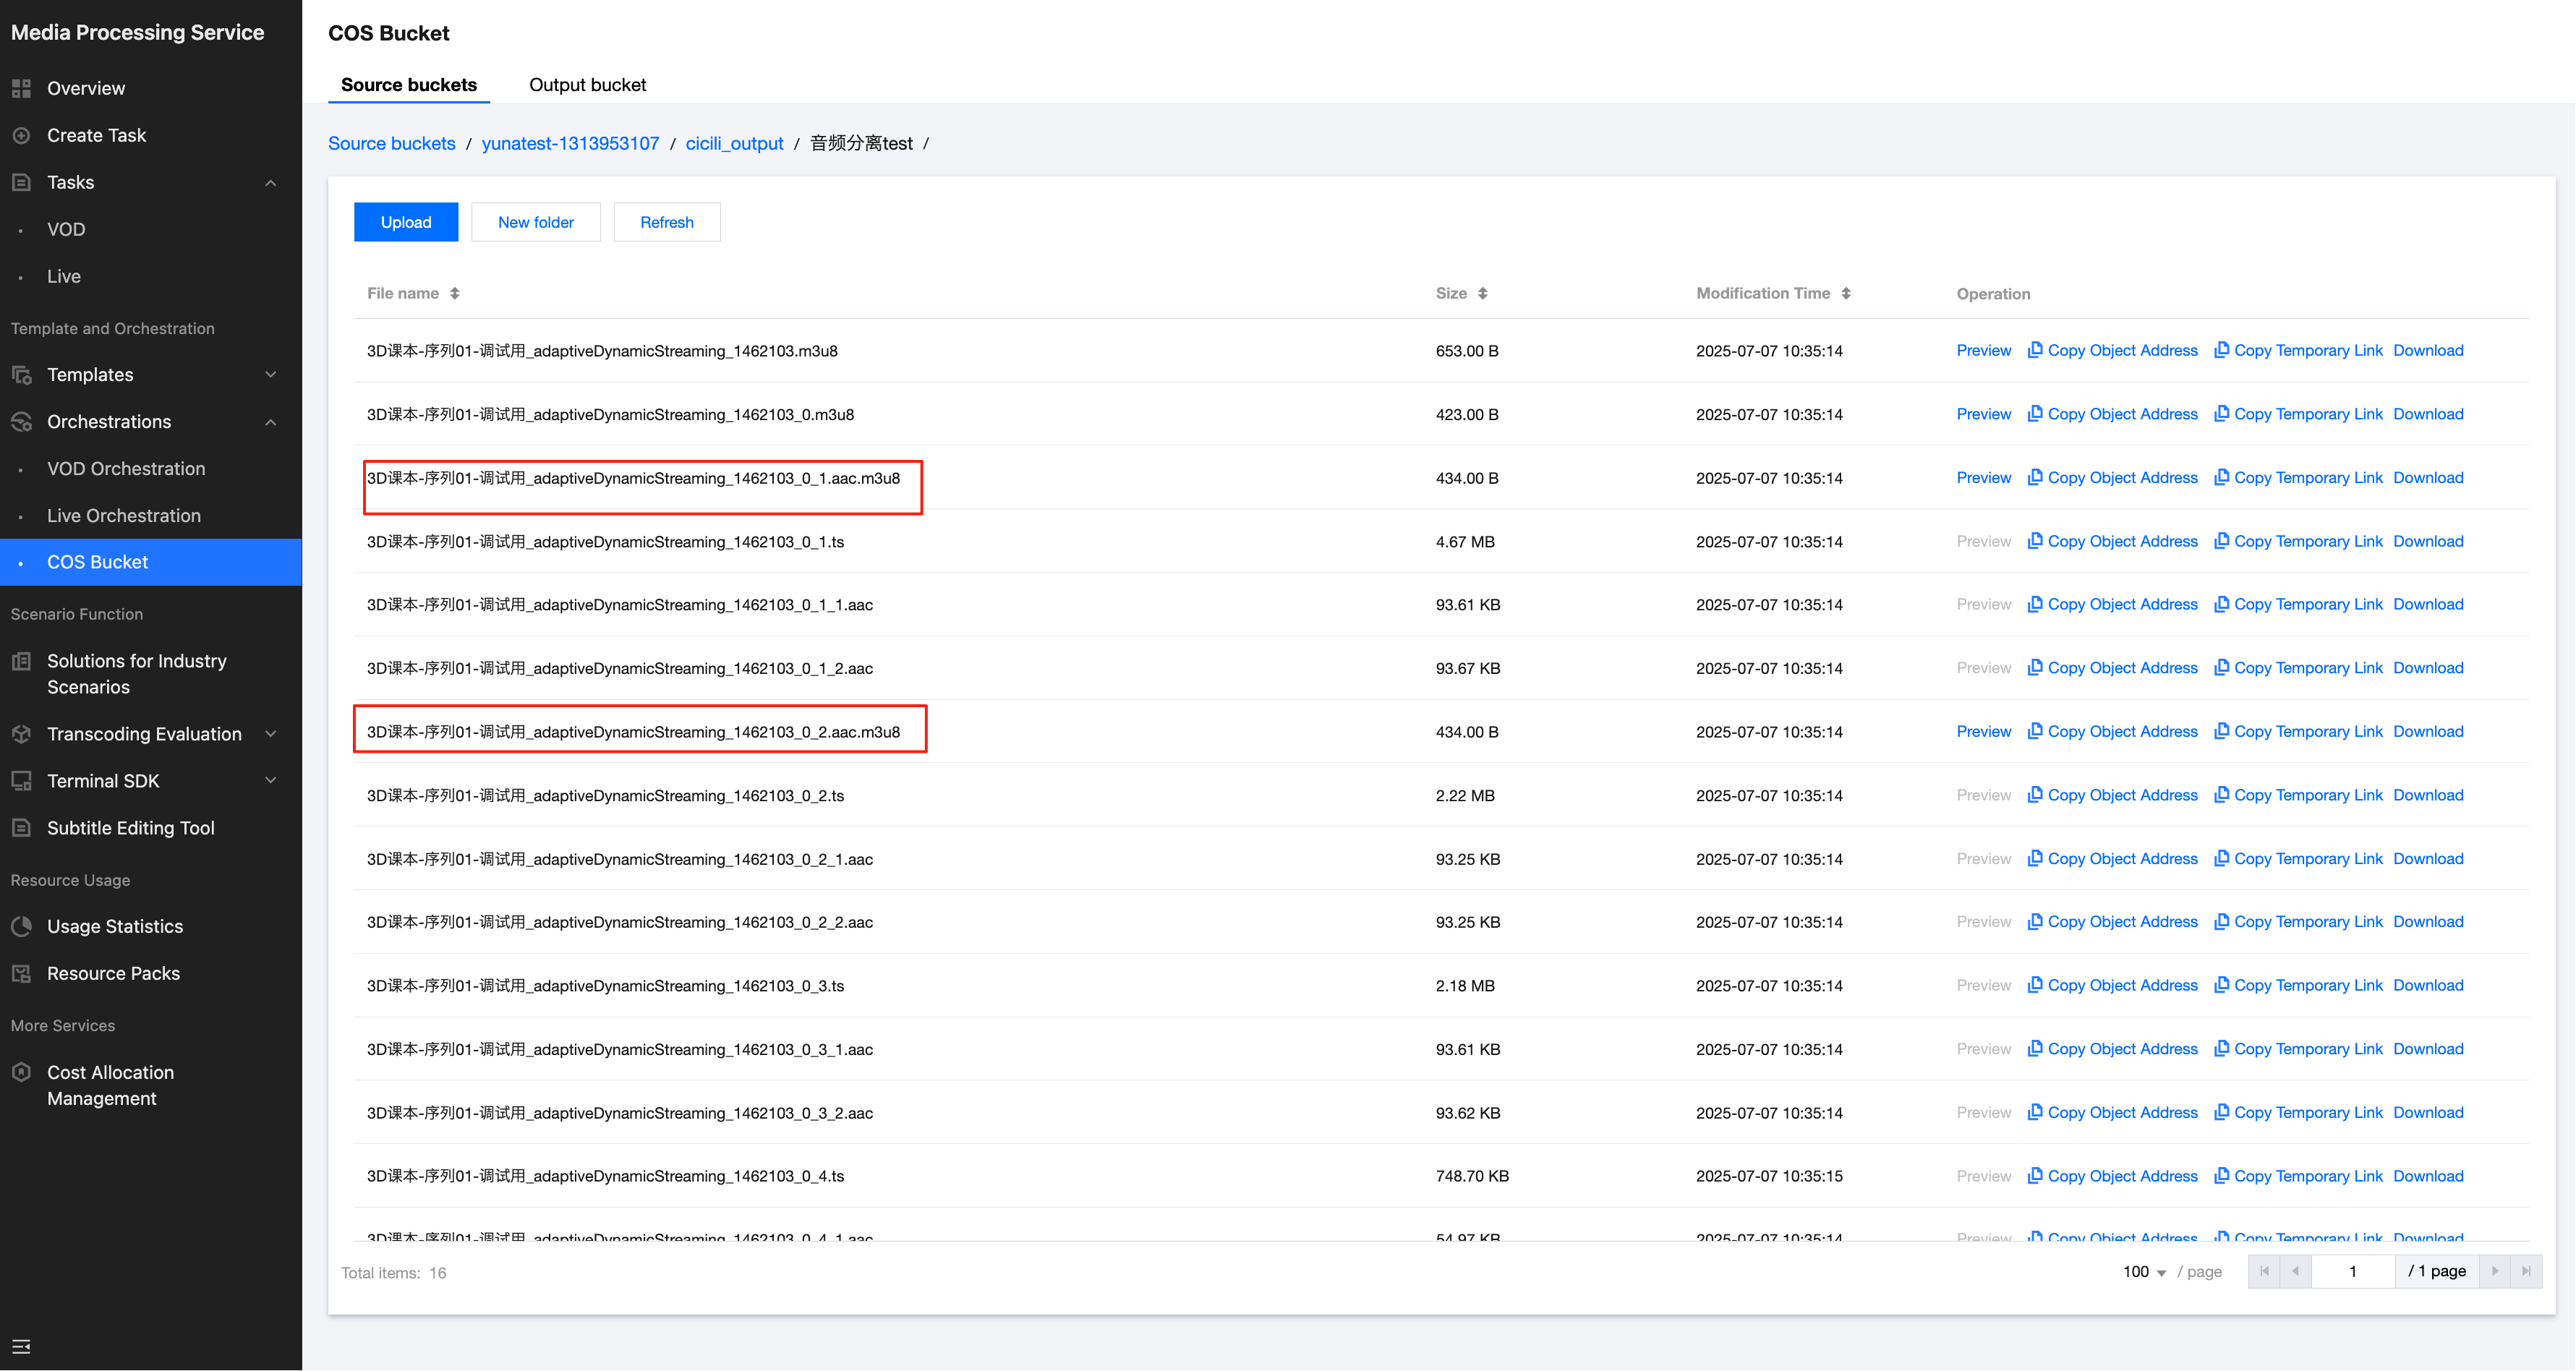The image size is (2576, 1371).
Task: Click the Source buckets breadcrumb link
Action: (392, 144)
